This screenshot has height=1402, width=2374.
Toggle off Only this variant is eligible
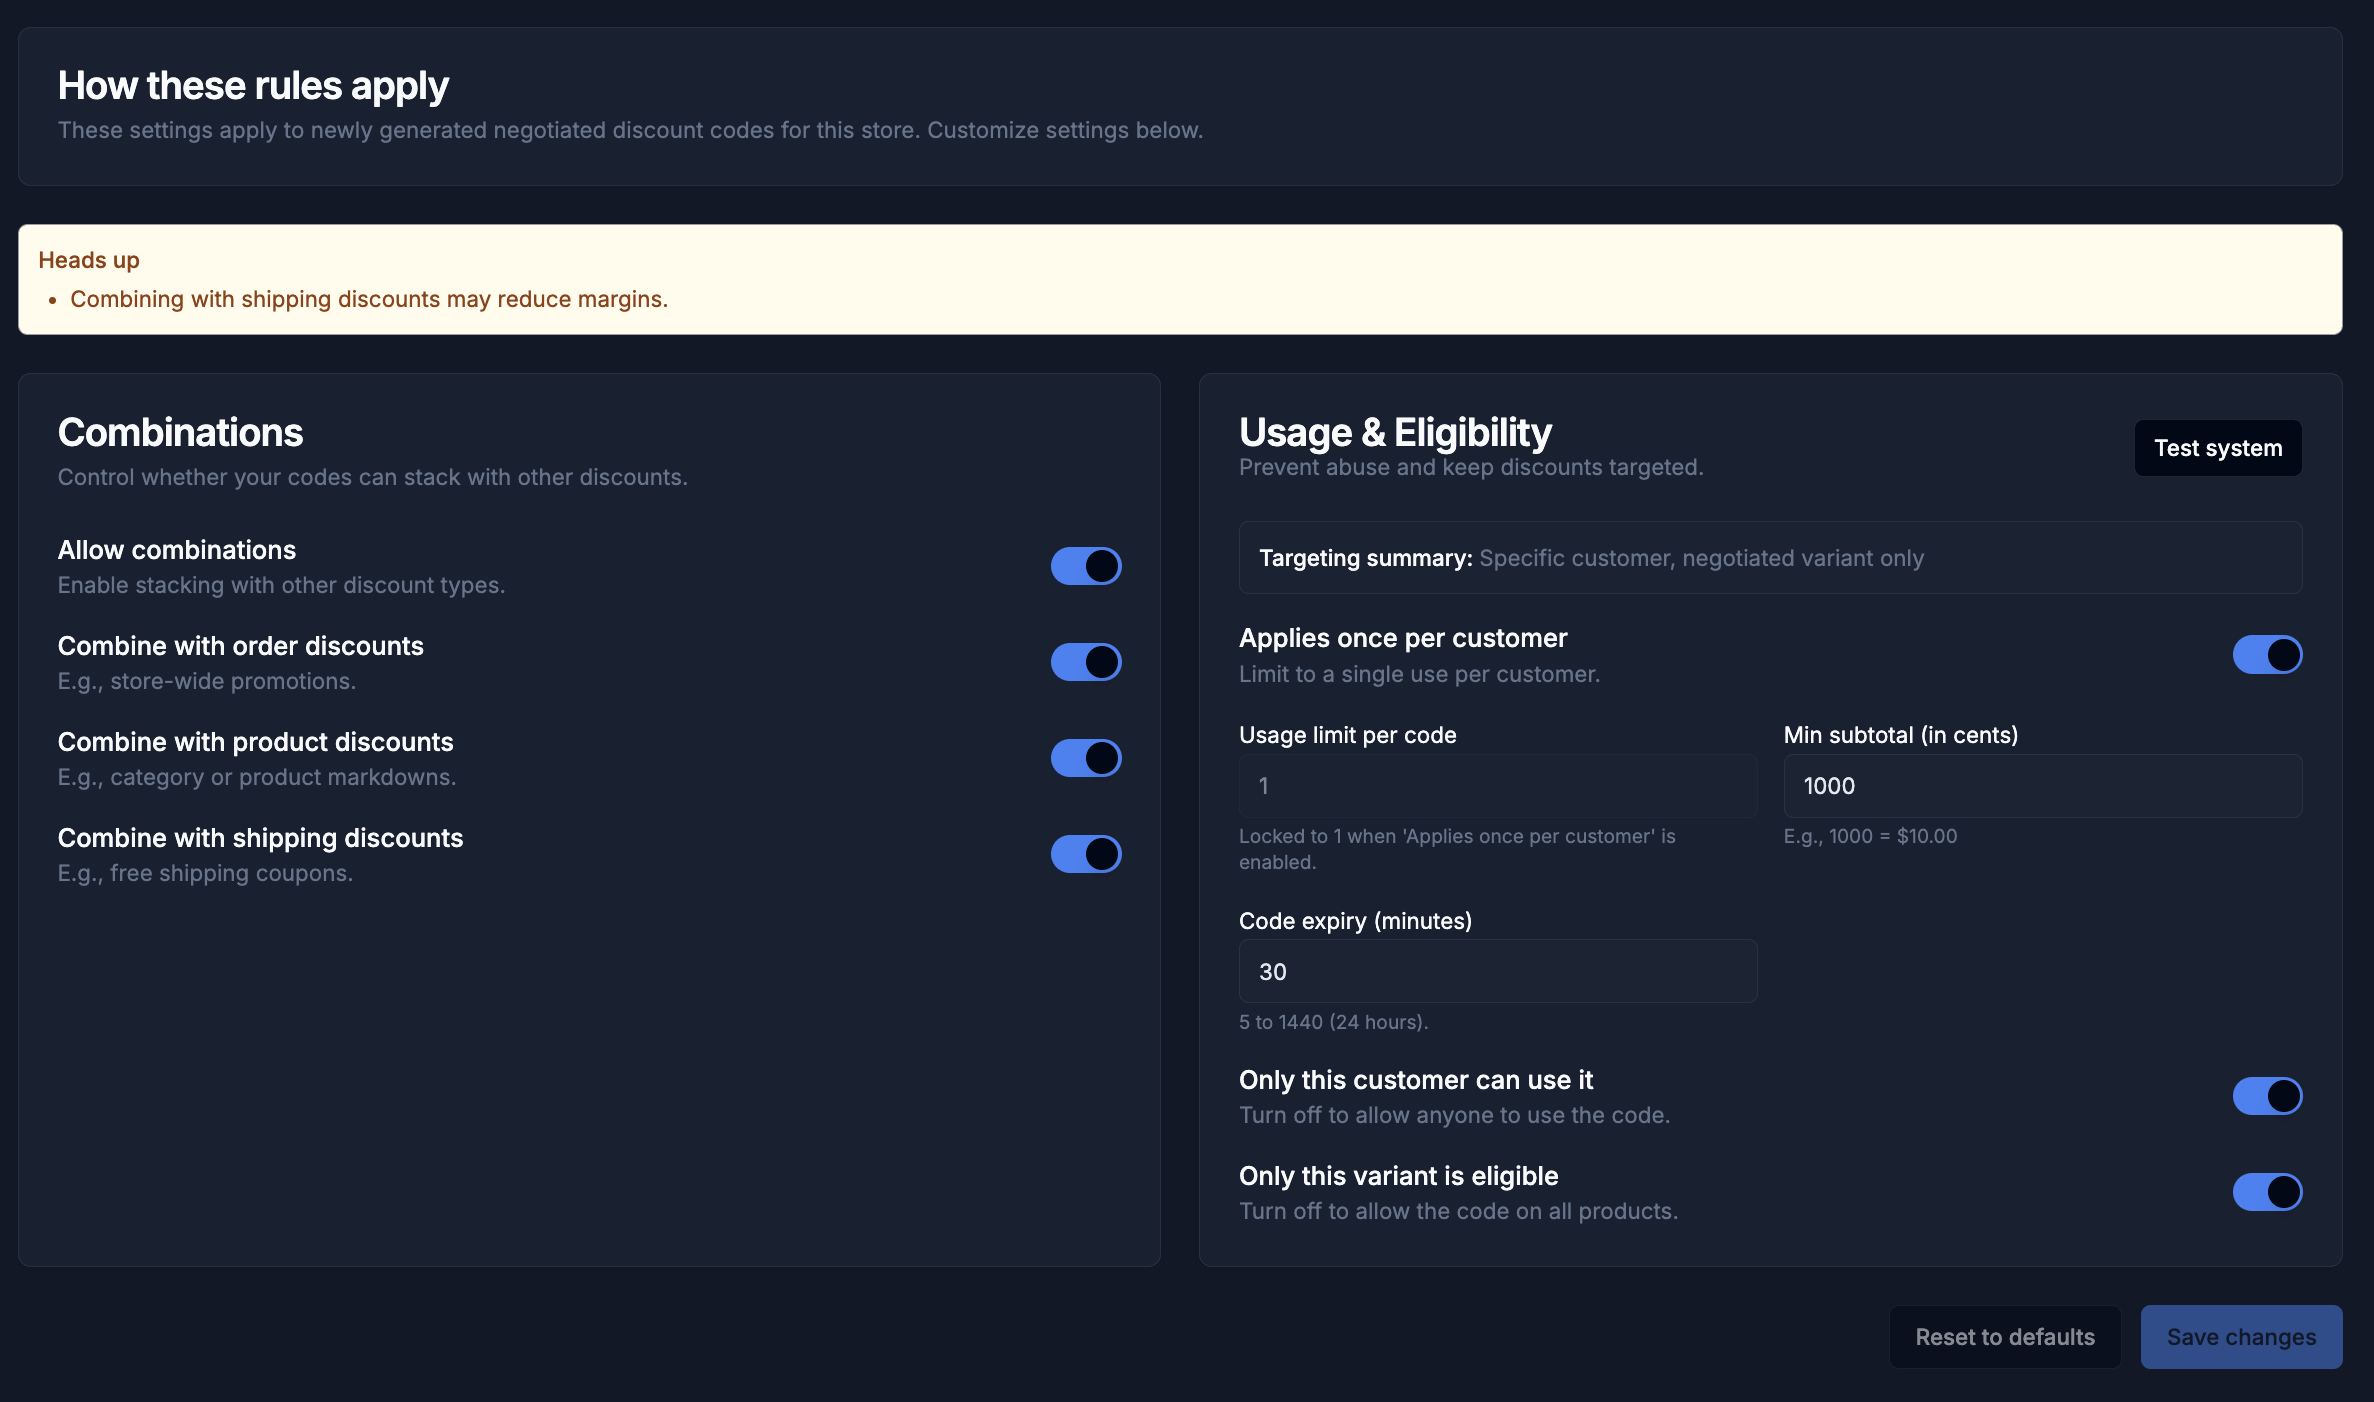pos(2267,1191)
